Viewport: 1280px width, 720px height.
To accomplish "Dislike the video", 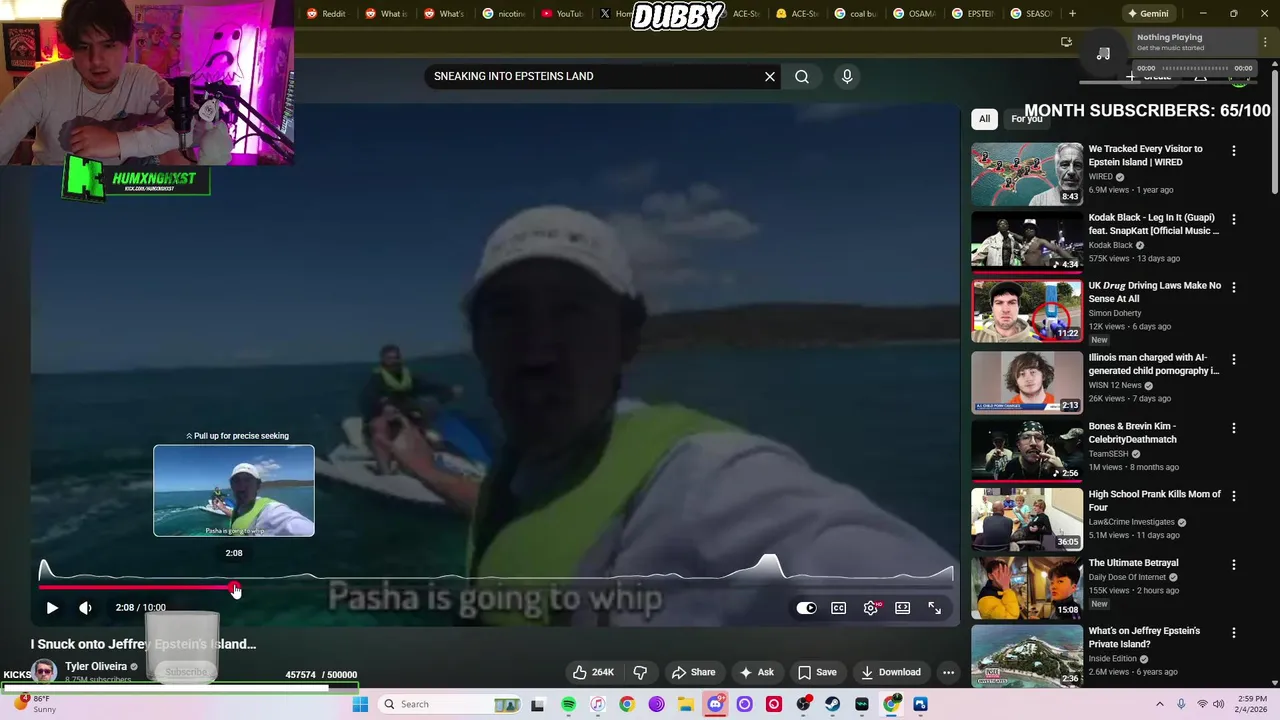I will point(640,672).
